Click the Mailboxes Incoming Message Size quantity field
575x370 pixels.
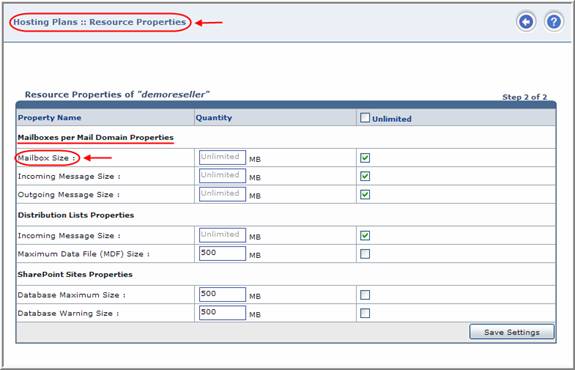point(222,176)
